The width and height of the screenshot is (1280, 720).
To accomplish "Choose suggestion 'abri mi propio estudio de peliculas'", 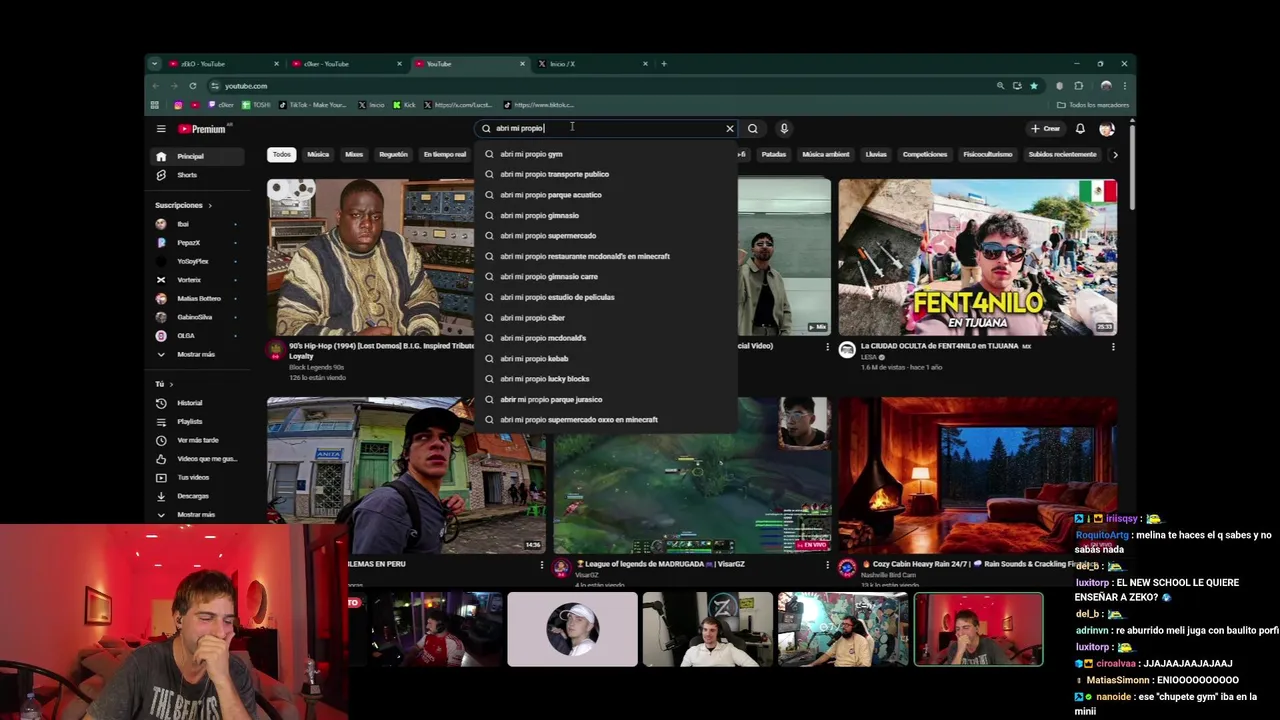I will (606, 297).
